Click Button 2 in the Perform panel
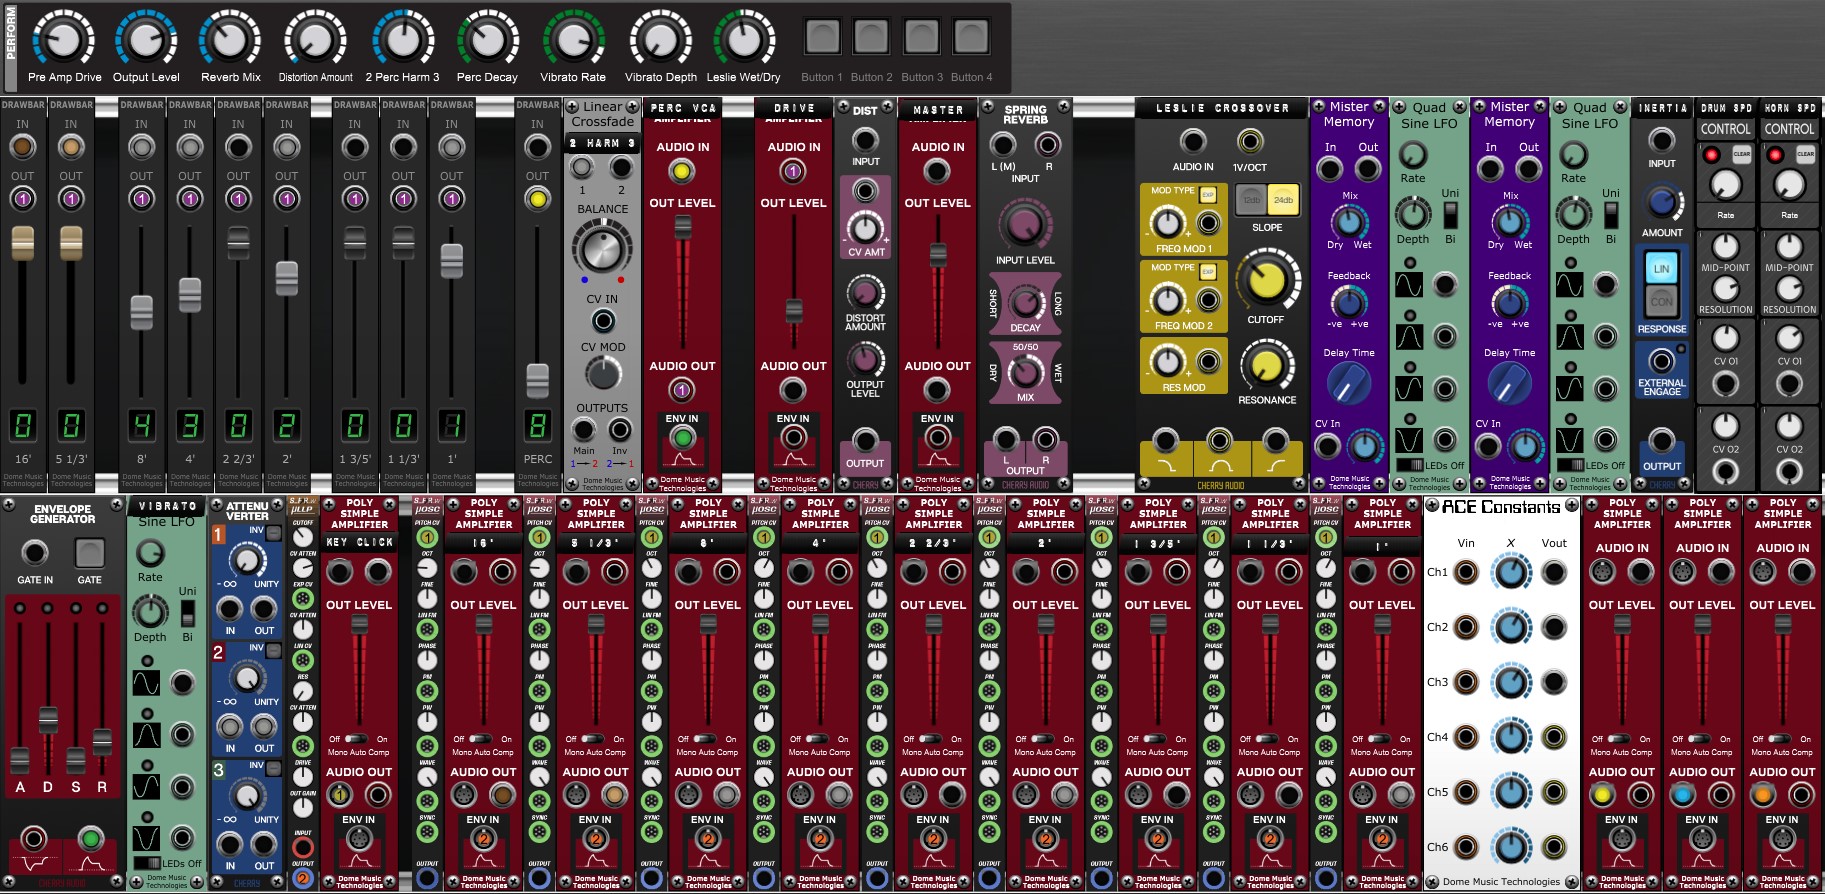This screenshot has width=1825, height=894. click(x=872, y=39)
